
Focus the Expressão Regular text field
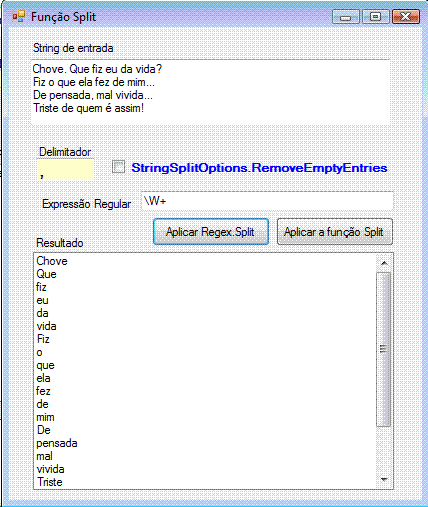pyautogui.click(x=267, y=201)
